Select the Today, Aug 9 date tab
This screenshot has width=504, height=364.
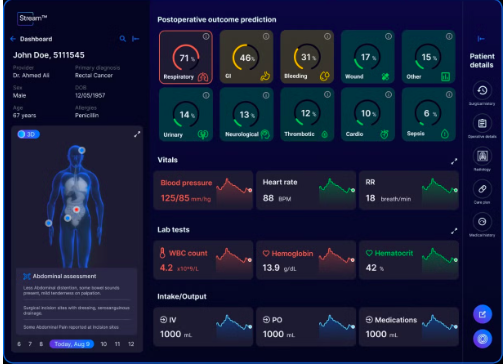[72, 344]
